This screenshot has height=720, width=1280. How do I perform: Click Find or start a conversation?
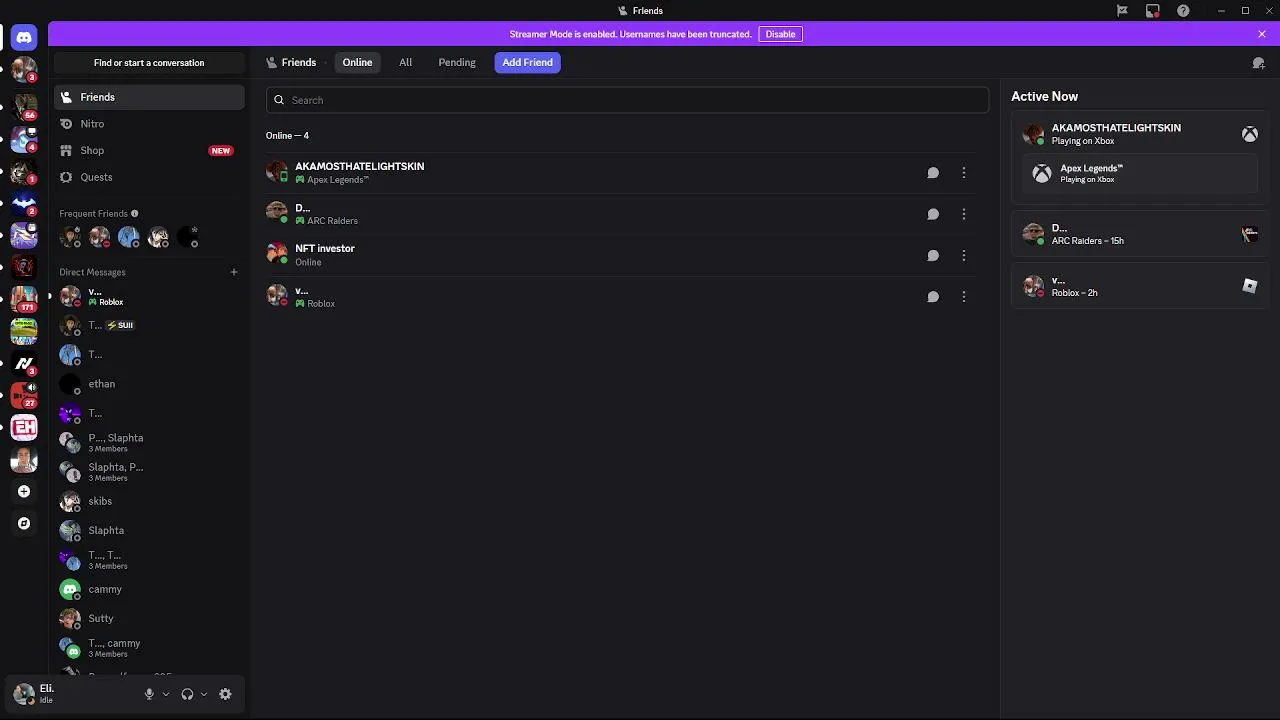(x=149, y=63)
